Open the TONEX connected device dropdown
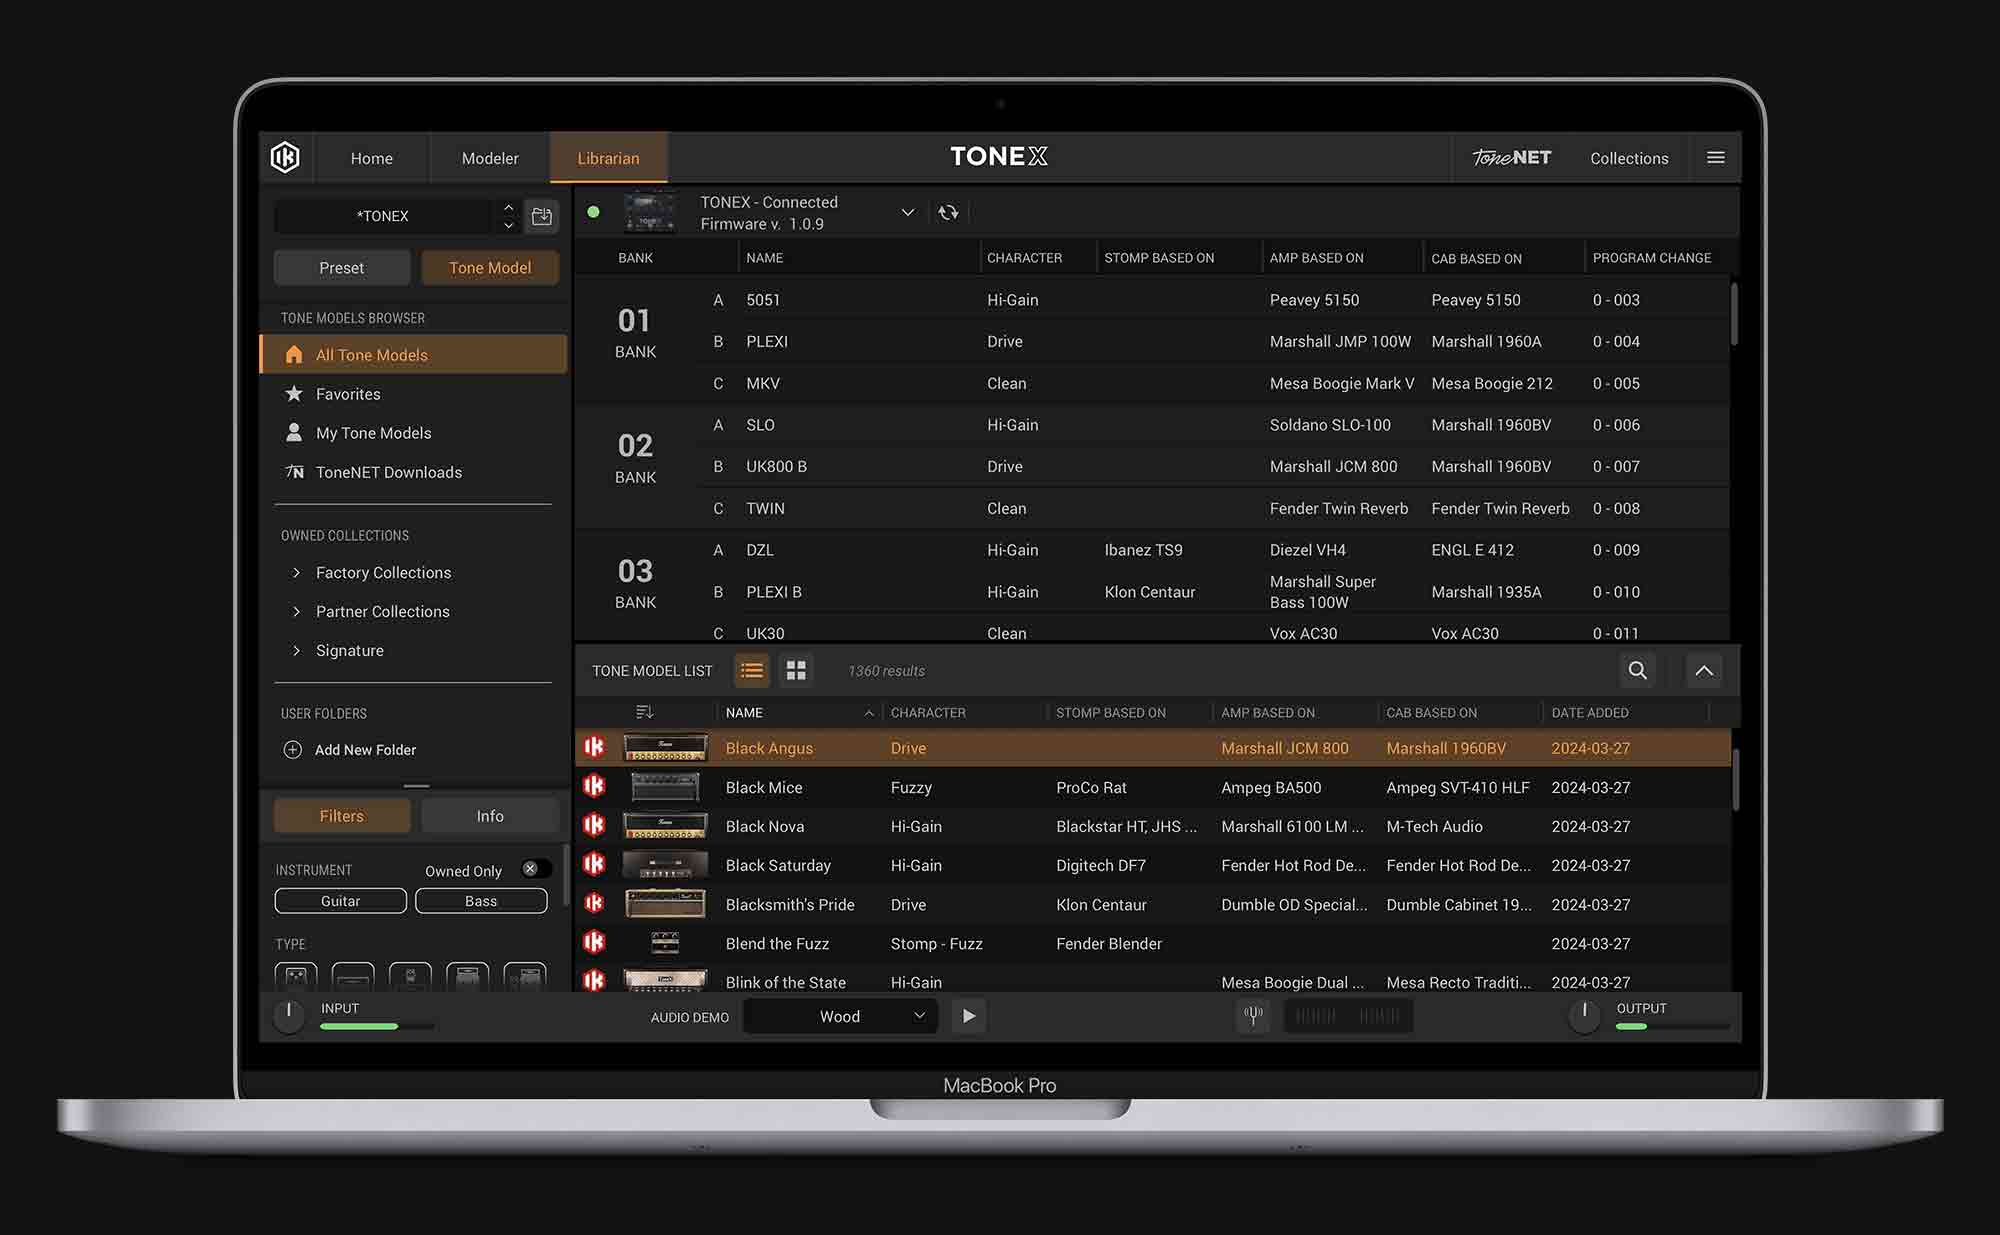The image size is (2000, 1235). click(907, 212)
